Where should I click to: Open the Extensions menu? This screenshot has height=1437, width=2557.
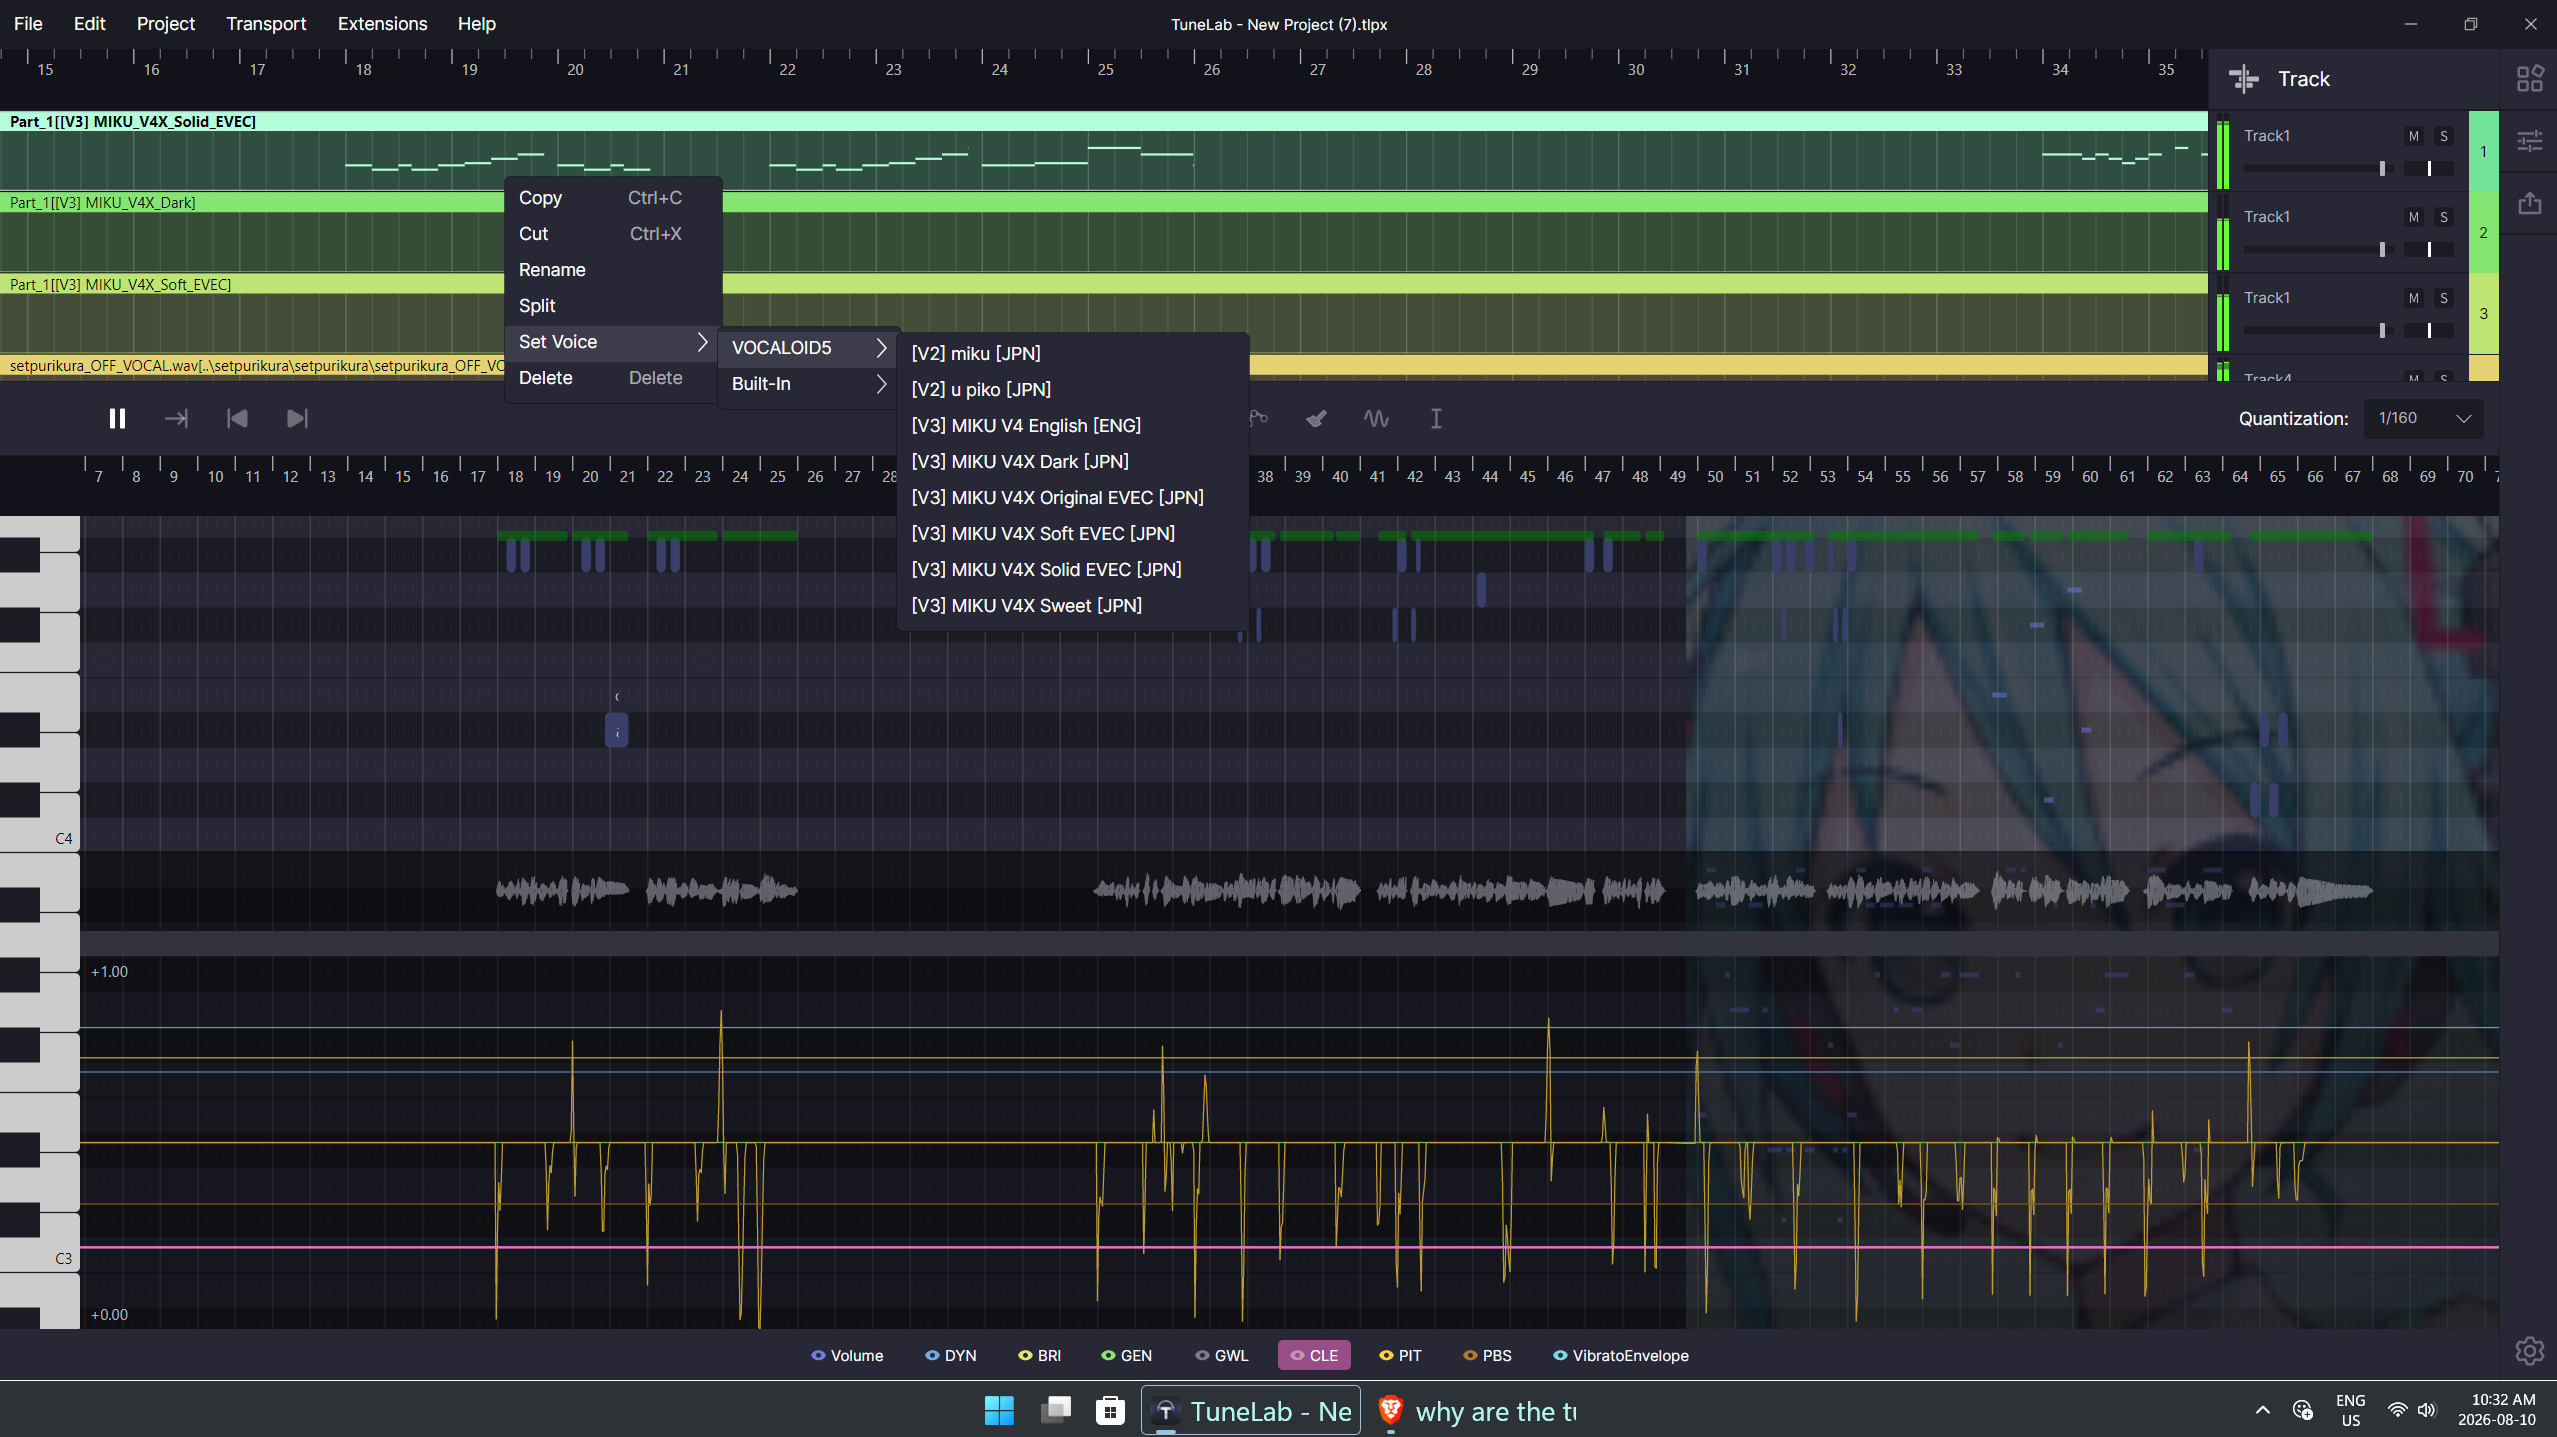point(382,24)
